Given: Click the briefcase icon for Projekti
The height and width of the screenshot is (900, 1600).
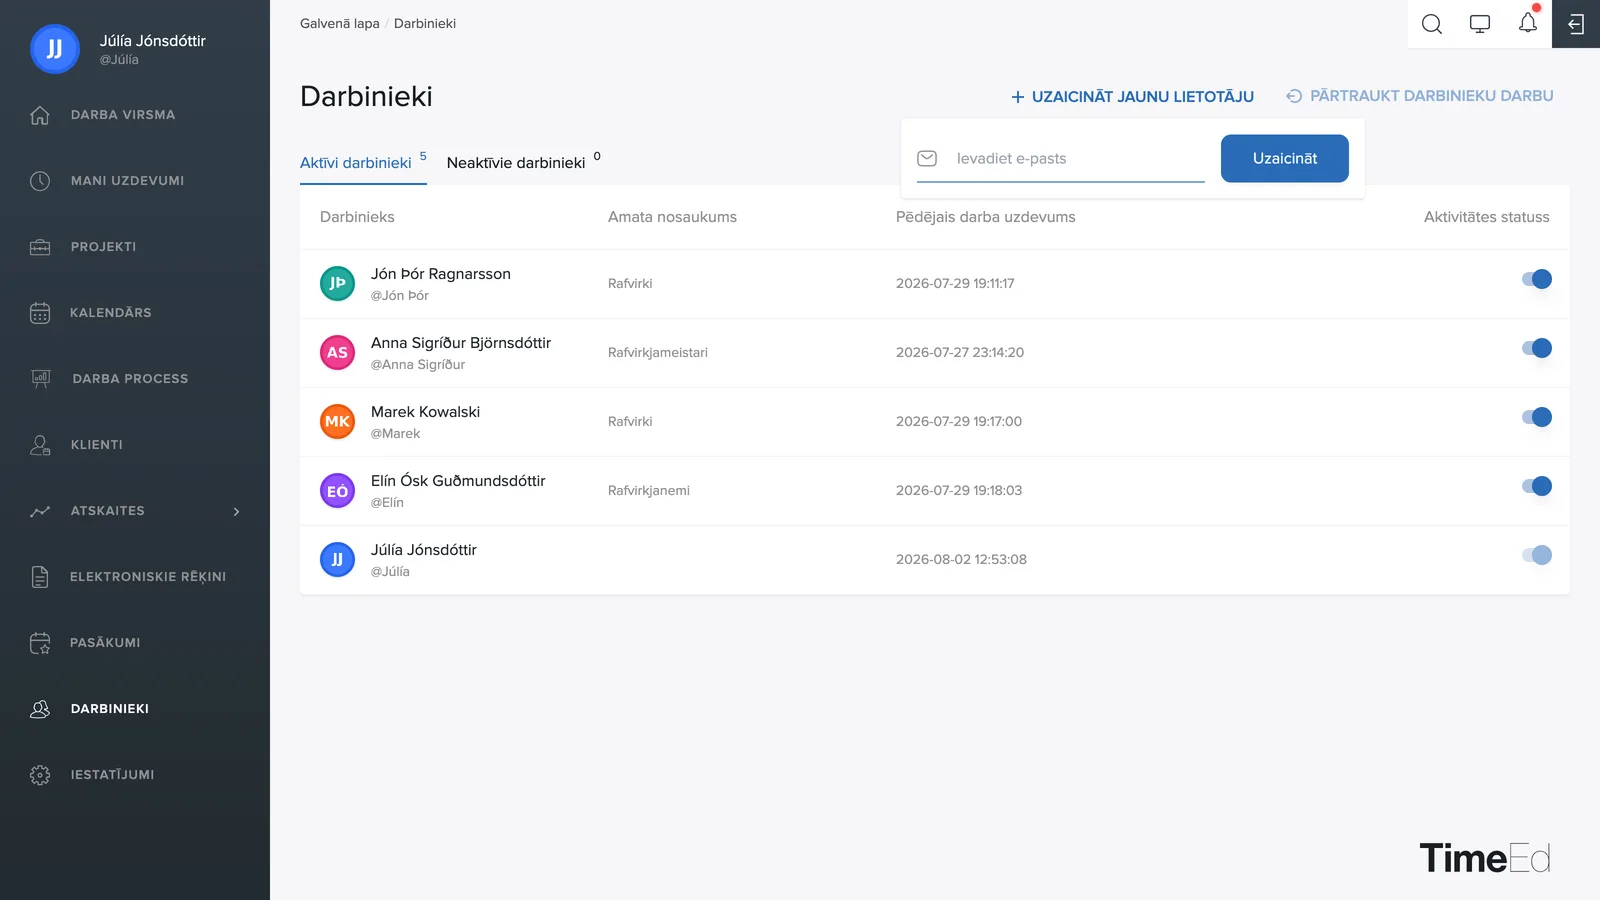Looking at the screenshot, I should (x=40, y=247).
